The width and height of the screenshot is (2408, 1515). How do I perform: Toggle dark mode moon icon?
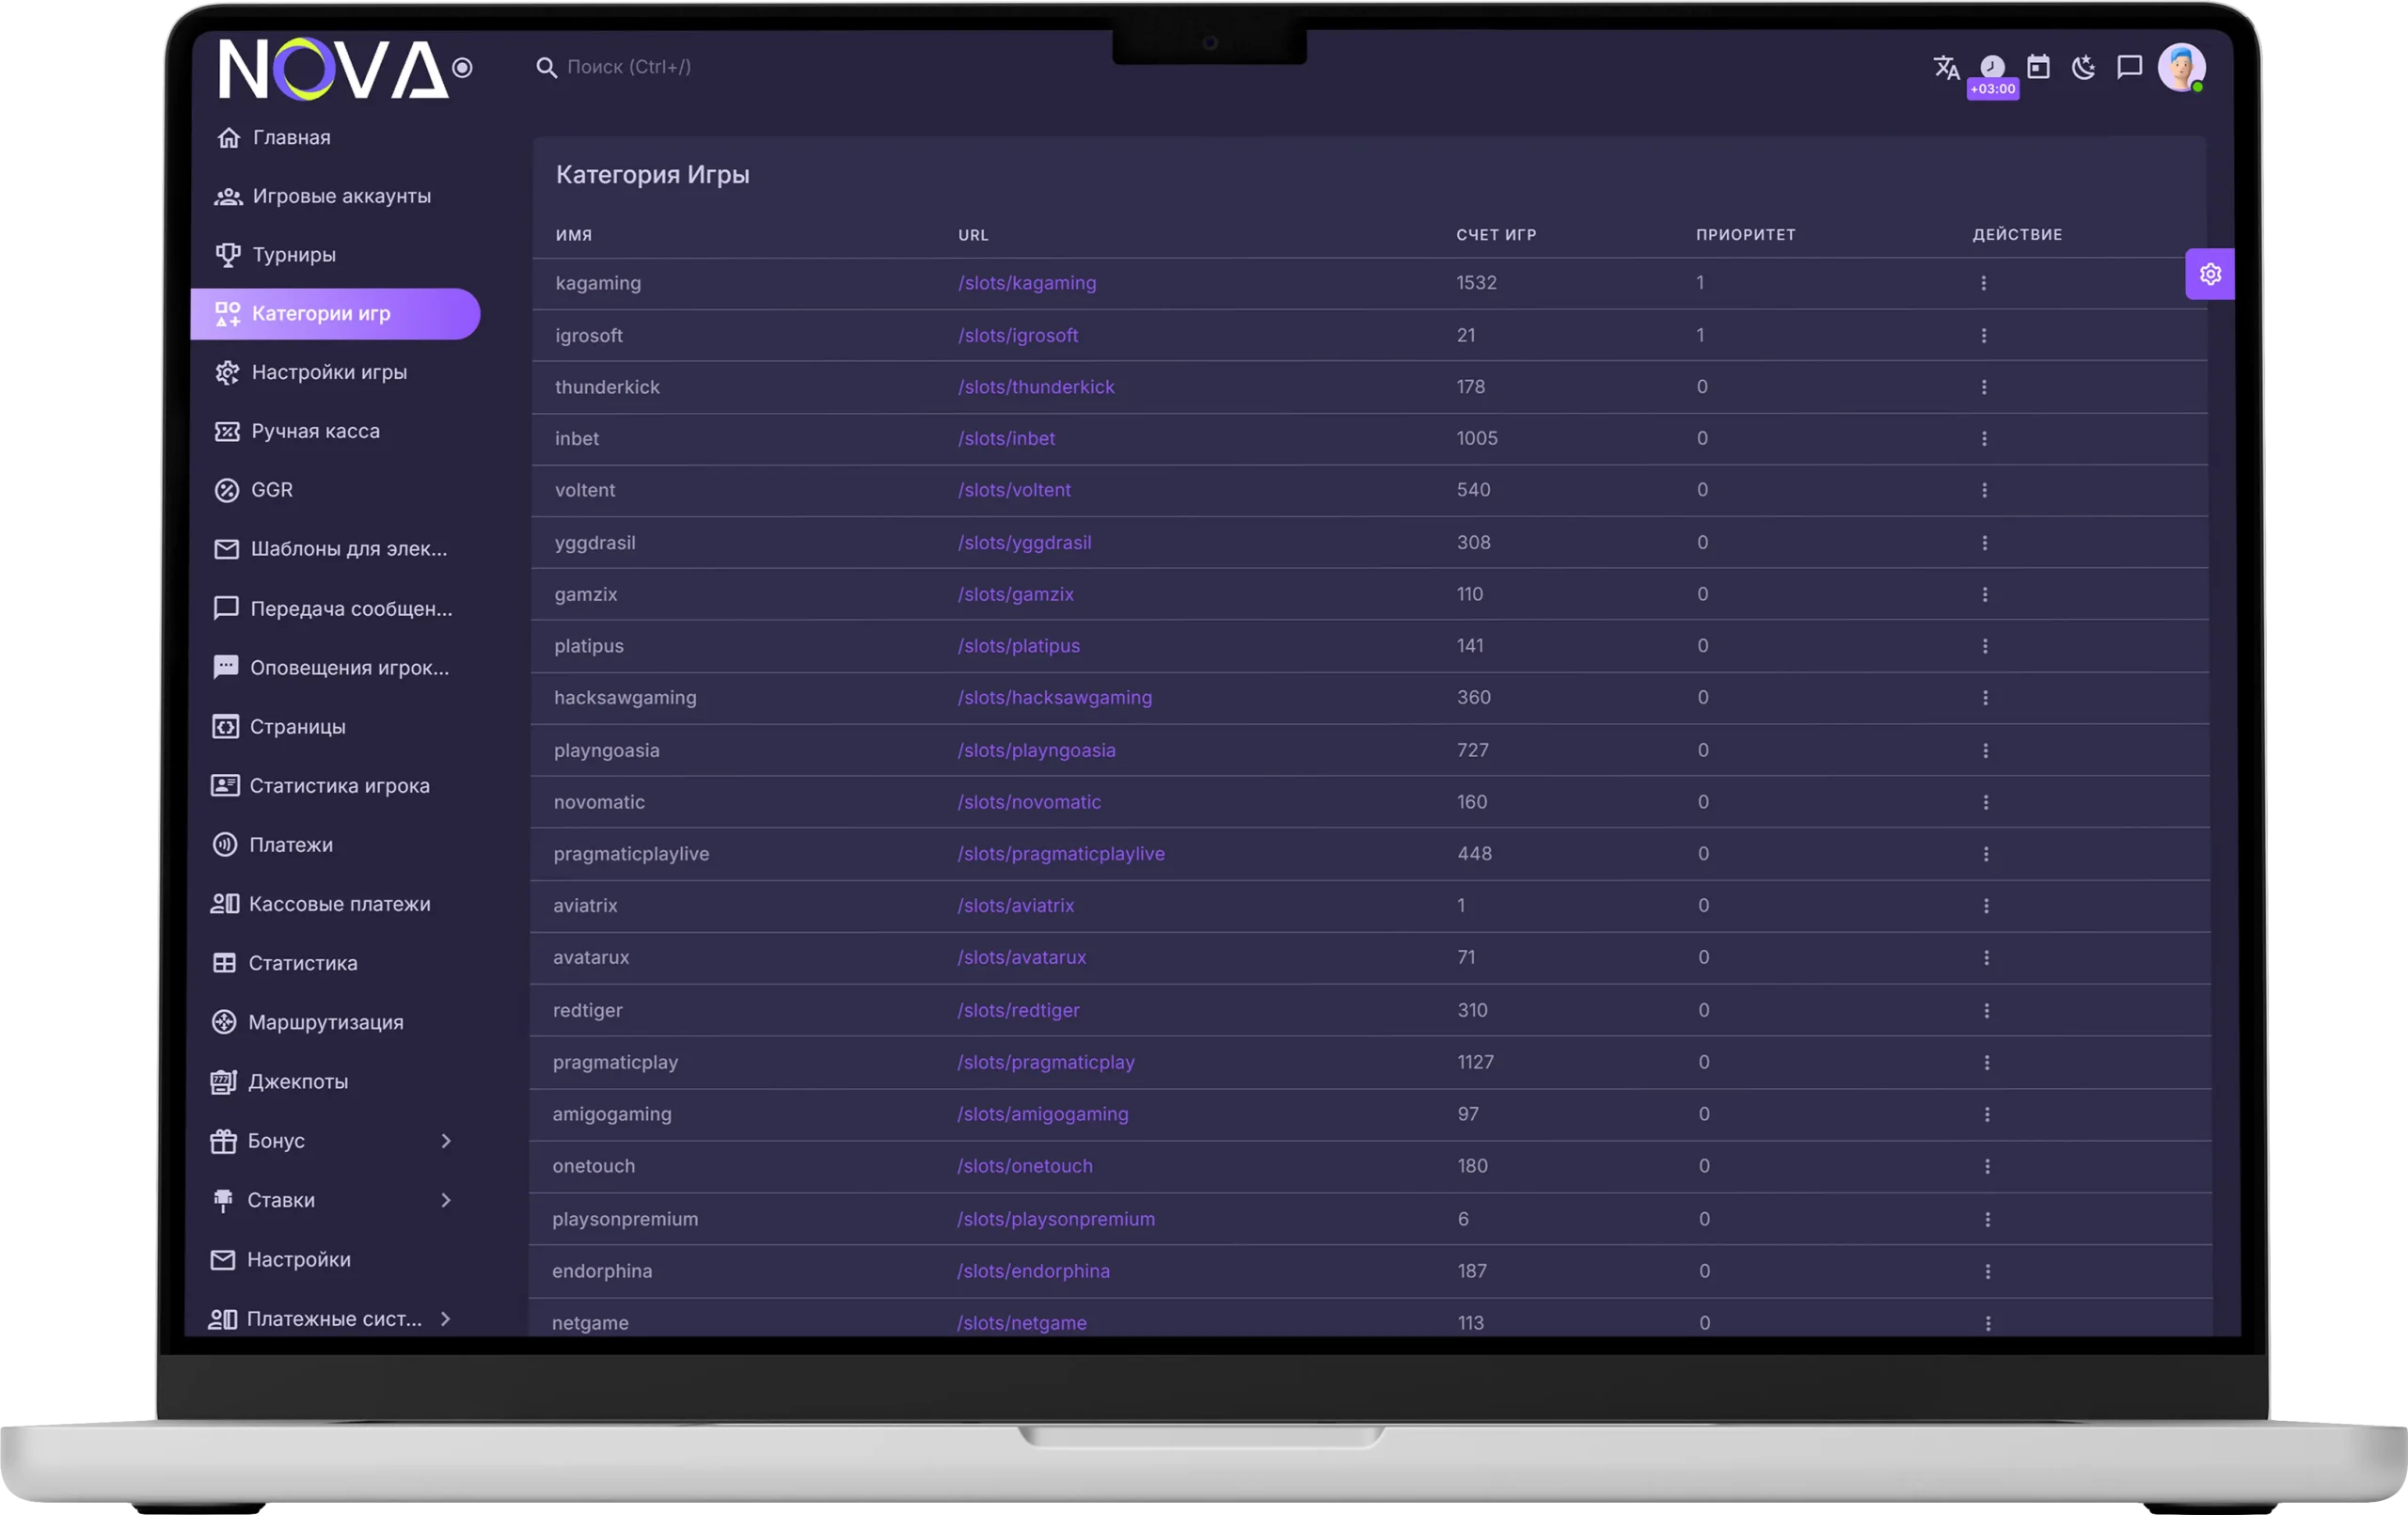[x=2084, y=67]
